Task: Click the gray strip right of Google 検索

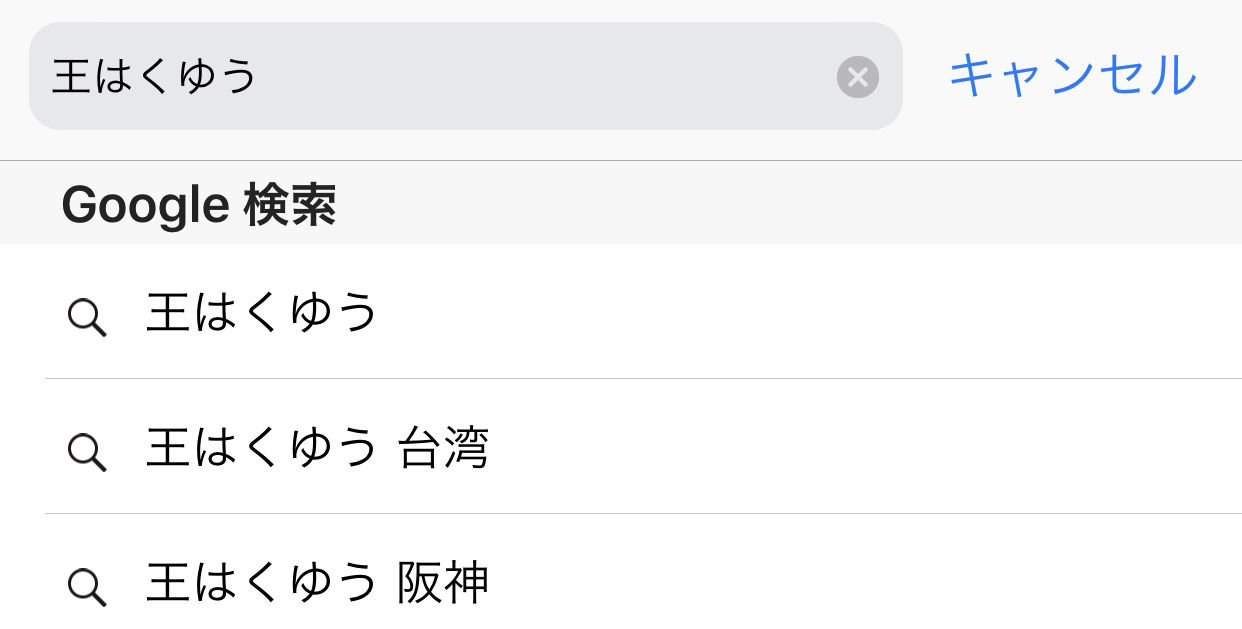Action: click(790, 203)
